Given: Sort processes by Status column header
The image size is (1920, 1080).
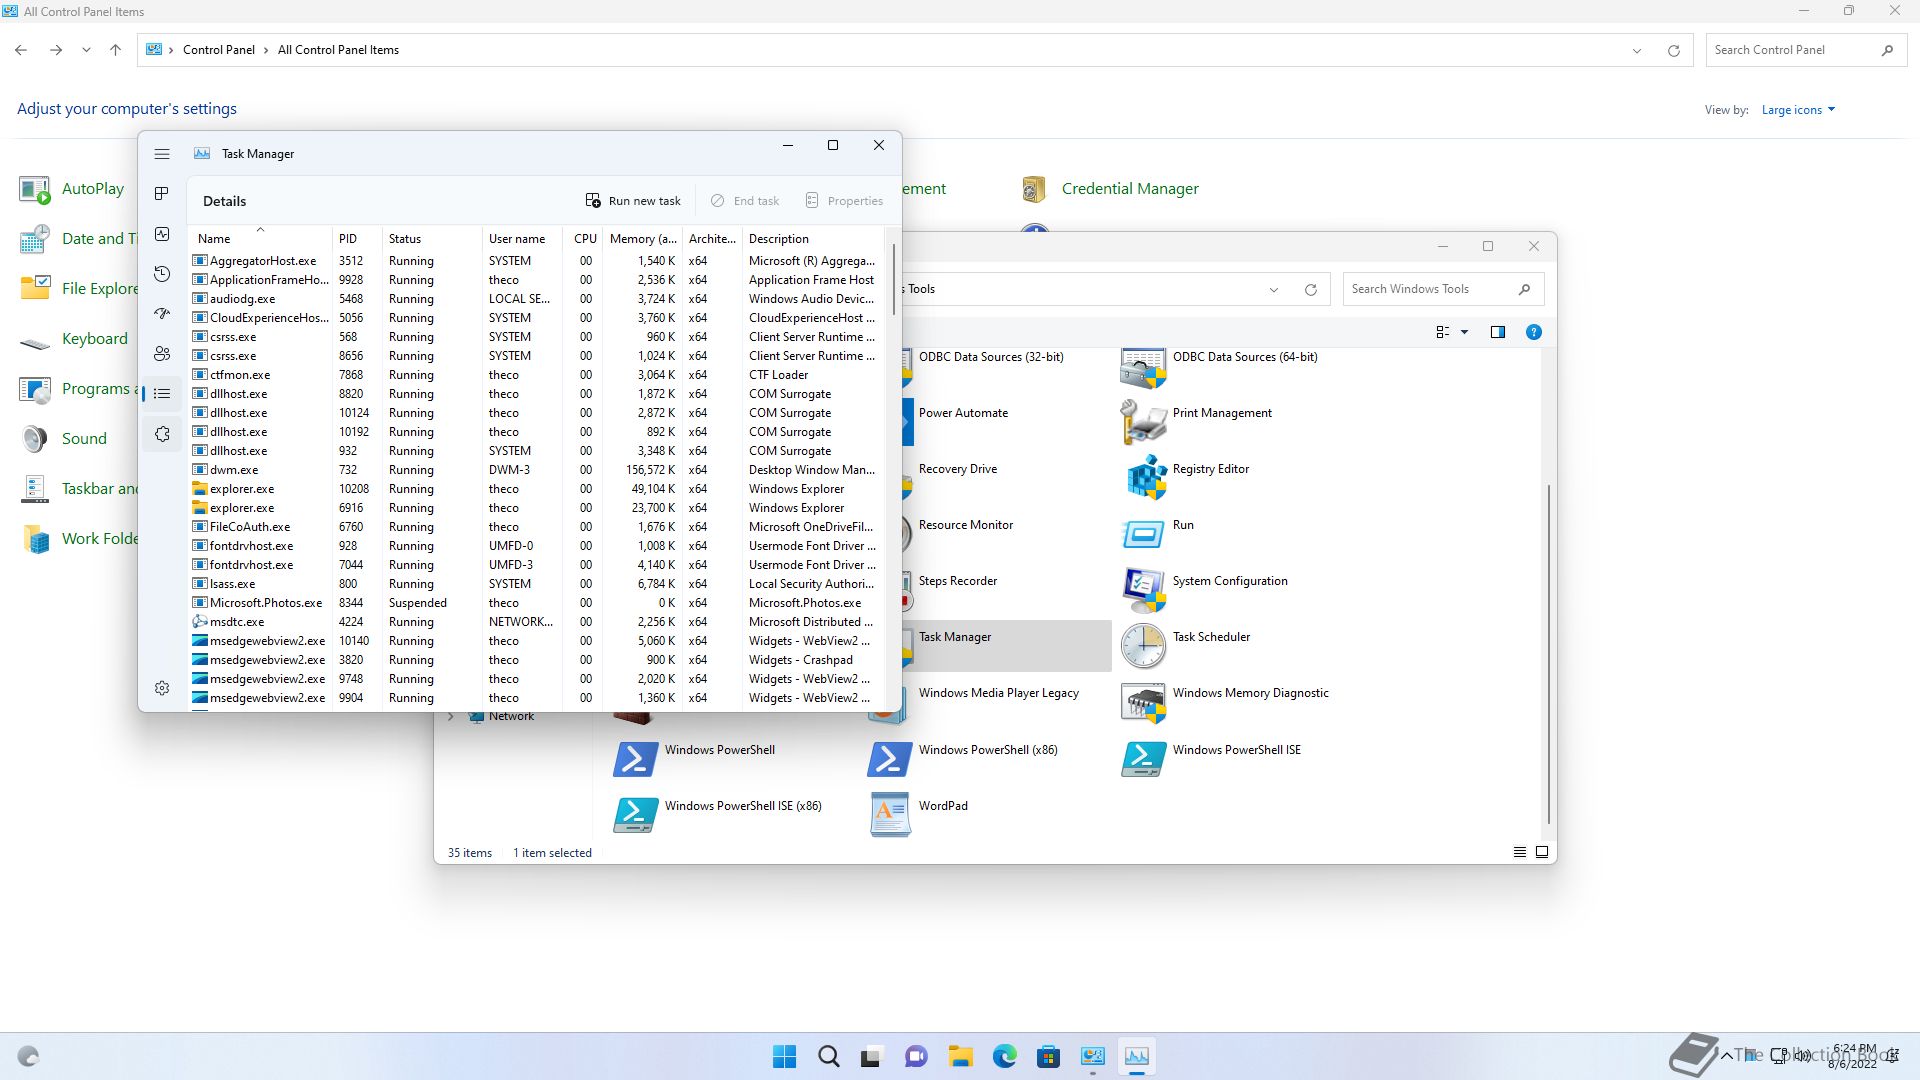Looking at the screenshot, I should (x=432, y=239).
